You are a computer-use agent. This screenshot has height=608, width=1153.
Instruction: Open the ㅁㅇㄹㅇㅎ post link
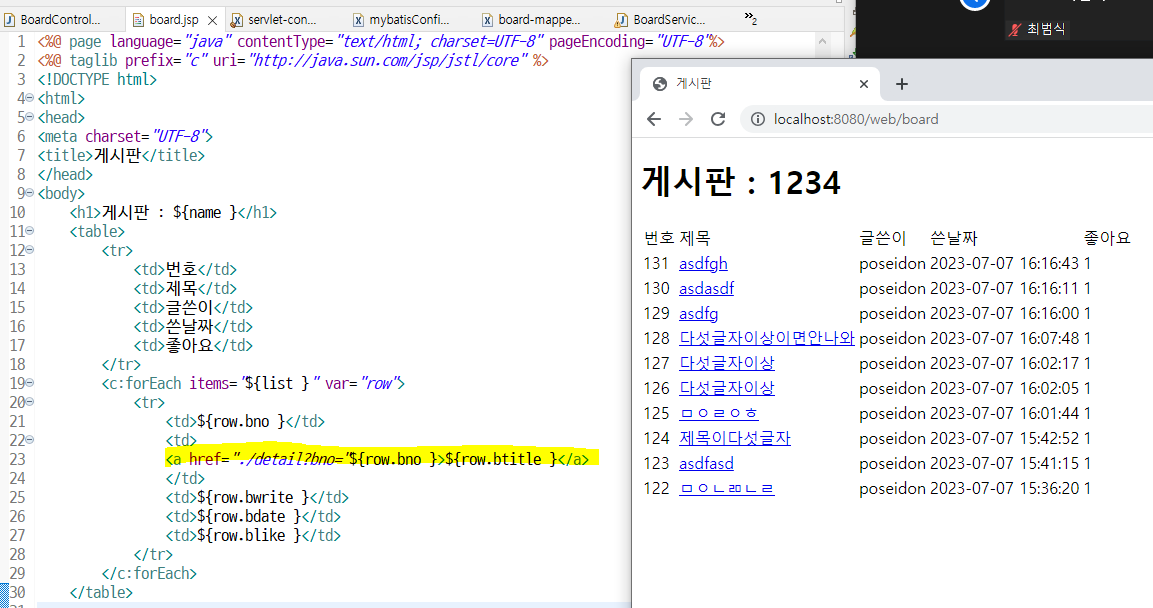(719, 413)
